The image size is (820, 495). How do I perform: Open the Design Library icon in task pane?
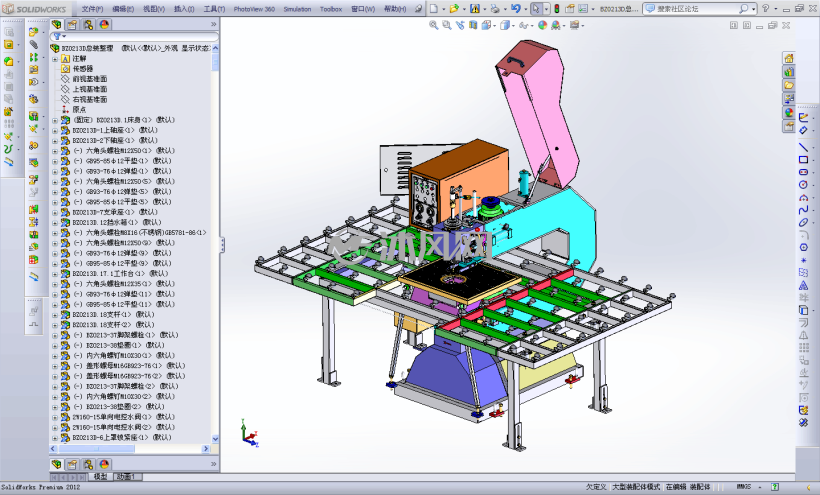(x=789, y=72)
